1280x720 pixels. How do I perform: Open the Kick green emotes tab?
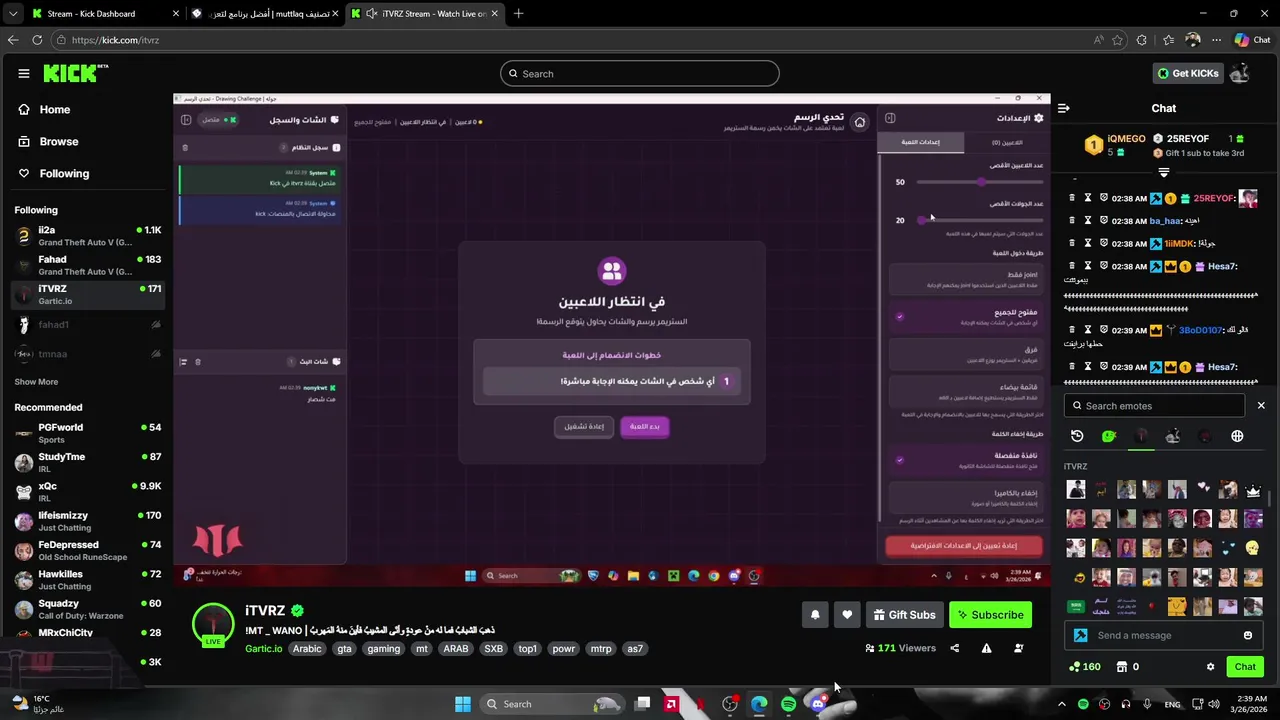click(1109, 436)
